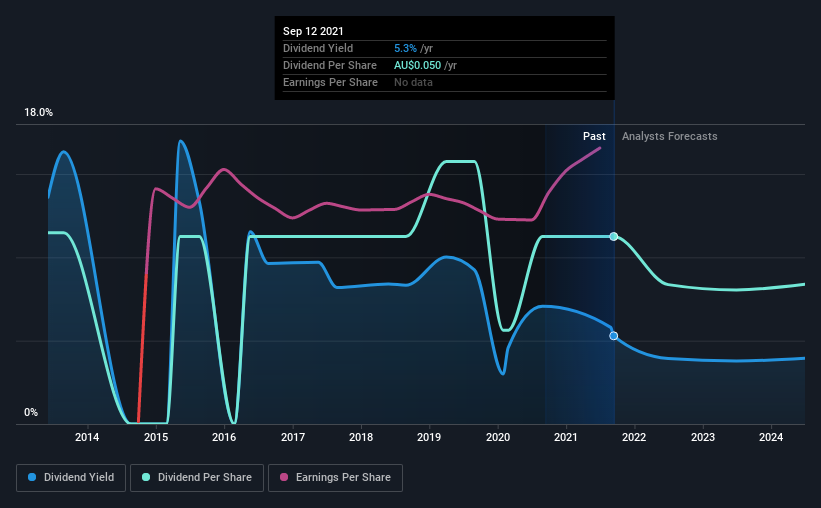This screenshot has width=821, height=508.
Task: Click the 2023 x-axis label
Action: (703, 437)
